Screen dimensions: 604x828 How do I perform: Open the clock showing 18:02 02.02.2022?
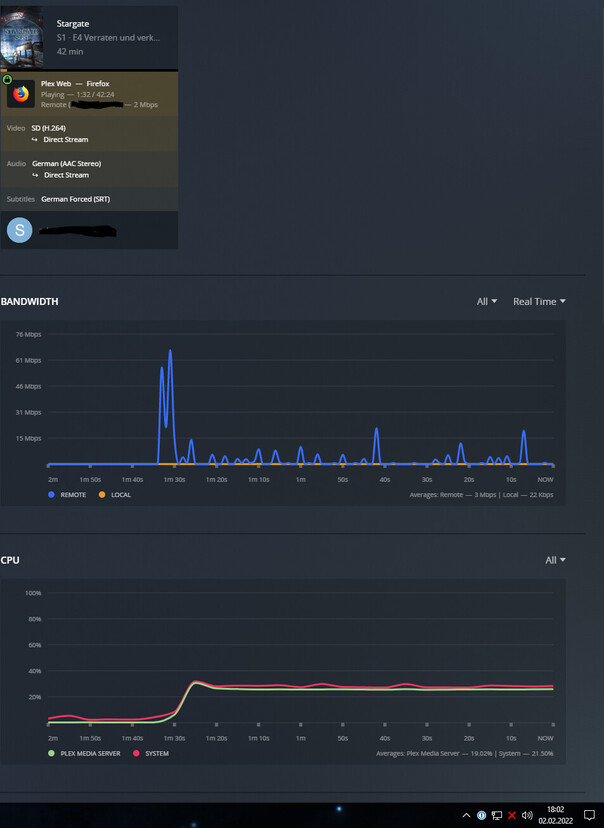[x=555, y=815]
